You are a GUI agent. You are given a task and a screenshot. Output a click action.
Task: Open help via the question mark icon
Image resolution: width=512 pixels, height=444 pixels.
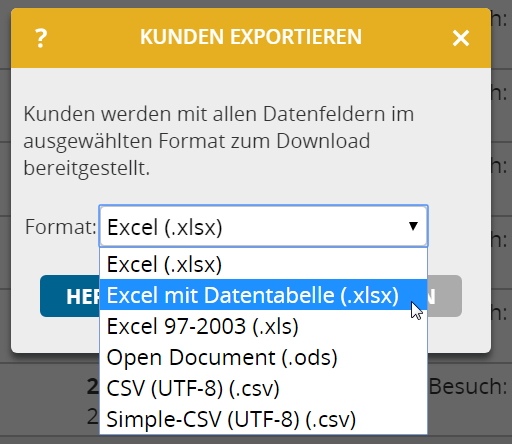[41, 38]
